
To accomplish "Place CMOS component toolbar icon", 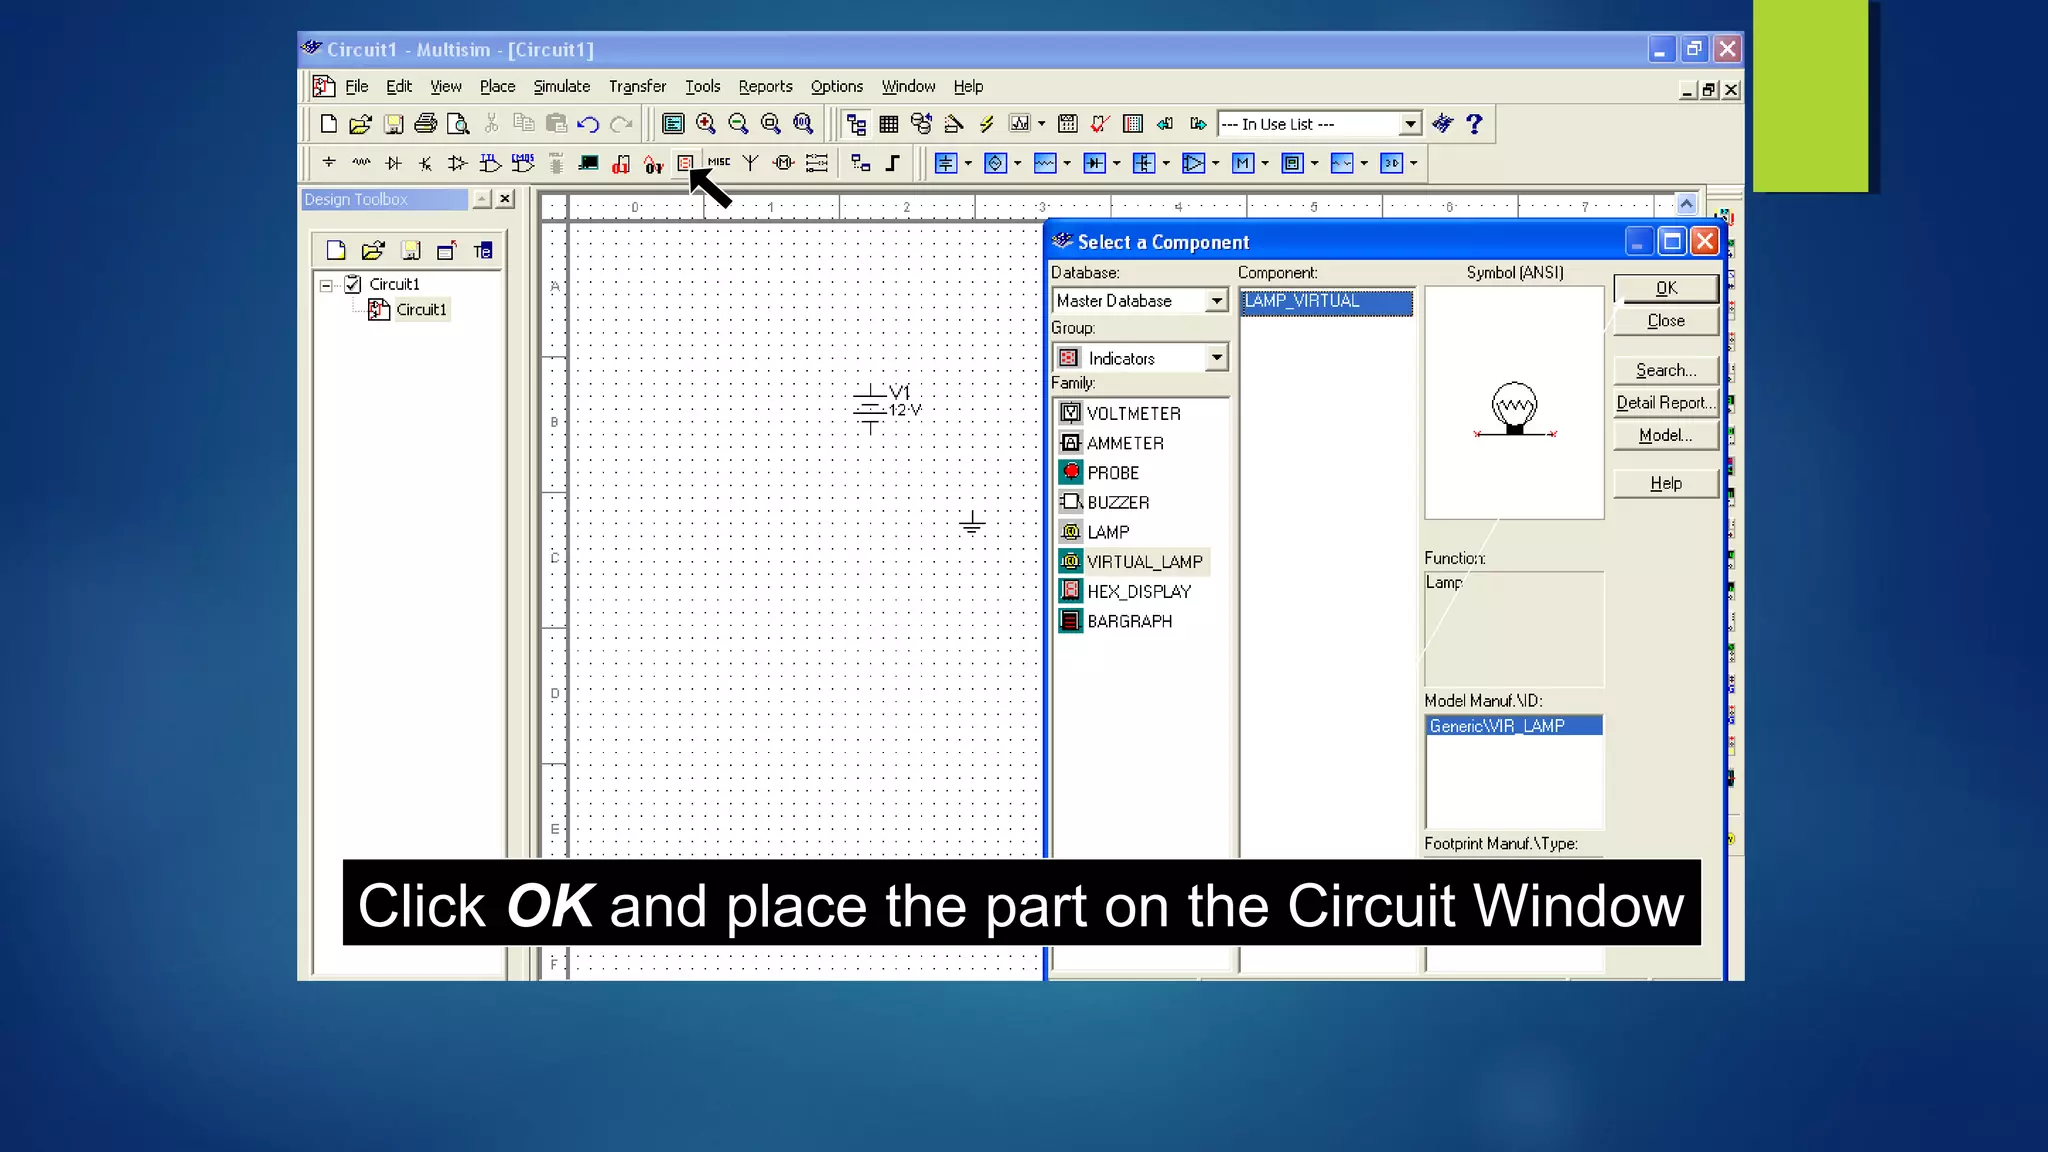I will pos(523,163).
